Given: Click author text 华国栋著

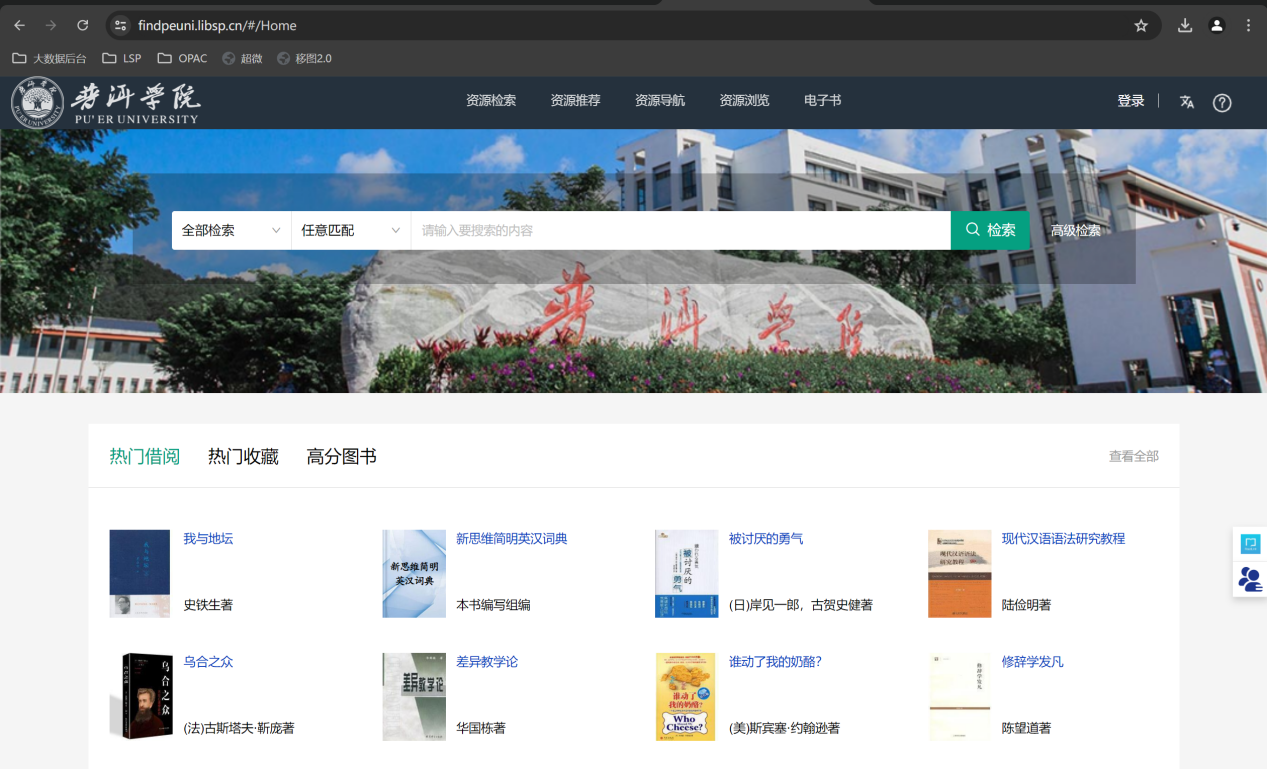Looking at the screenshot, I should coord(481,728).
